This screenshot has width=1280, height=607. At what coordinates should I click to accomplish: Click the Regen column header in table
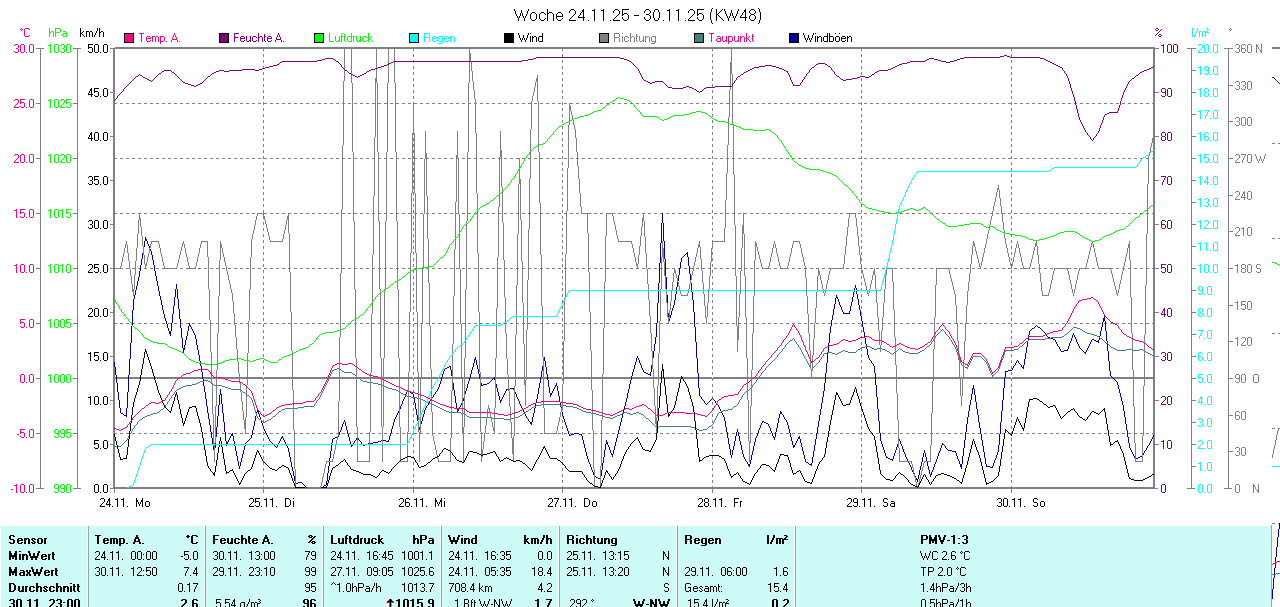702,539
